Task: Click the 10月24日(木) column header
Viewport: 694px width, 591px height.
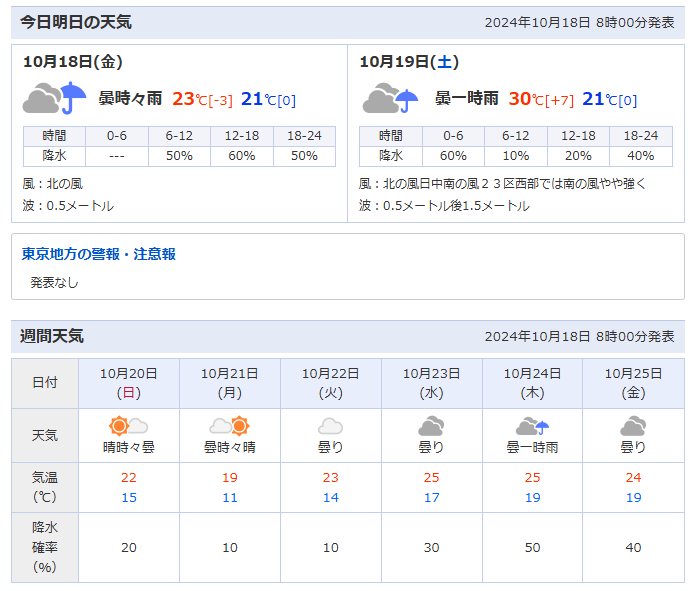Action: click(x=532, y=383)
